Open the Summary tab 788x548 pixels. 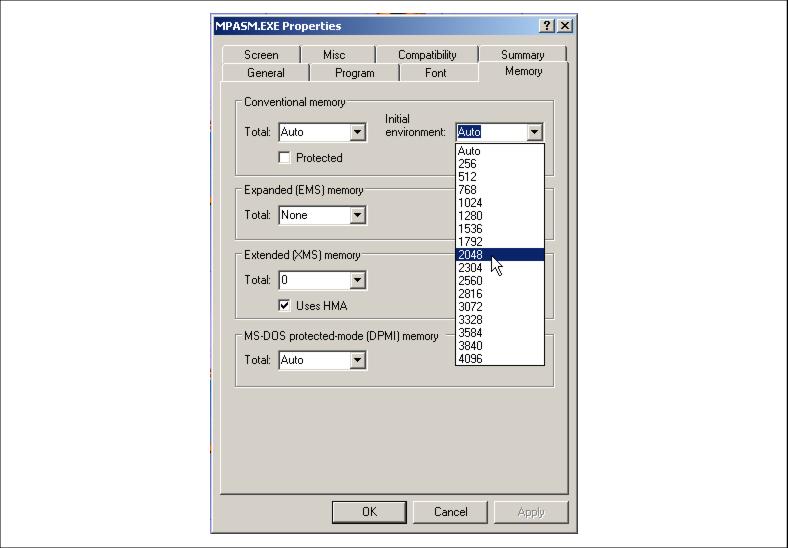coord(522,54)
